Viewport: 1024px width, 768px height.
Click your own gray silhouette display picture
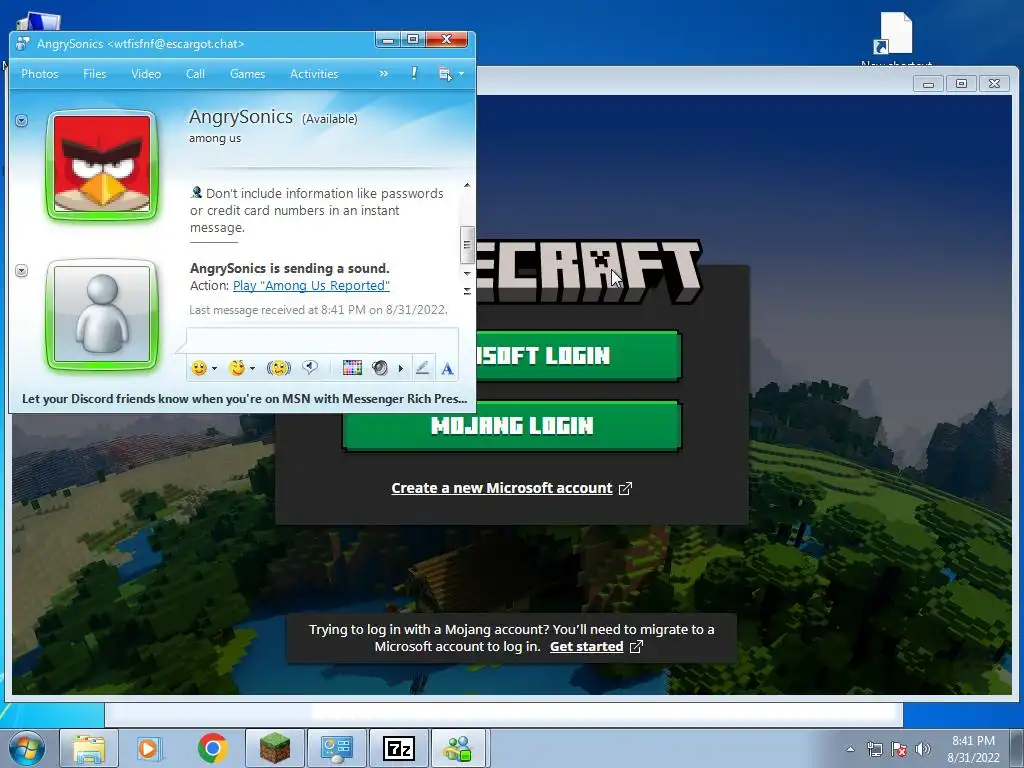[102, 313]
